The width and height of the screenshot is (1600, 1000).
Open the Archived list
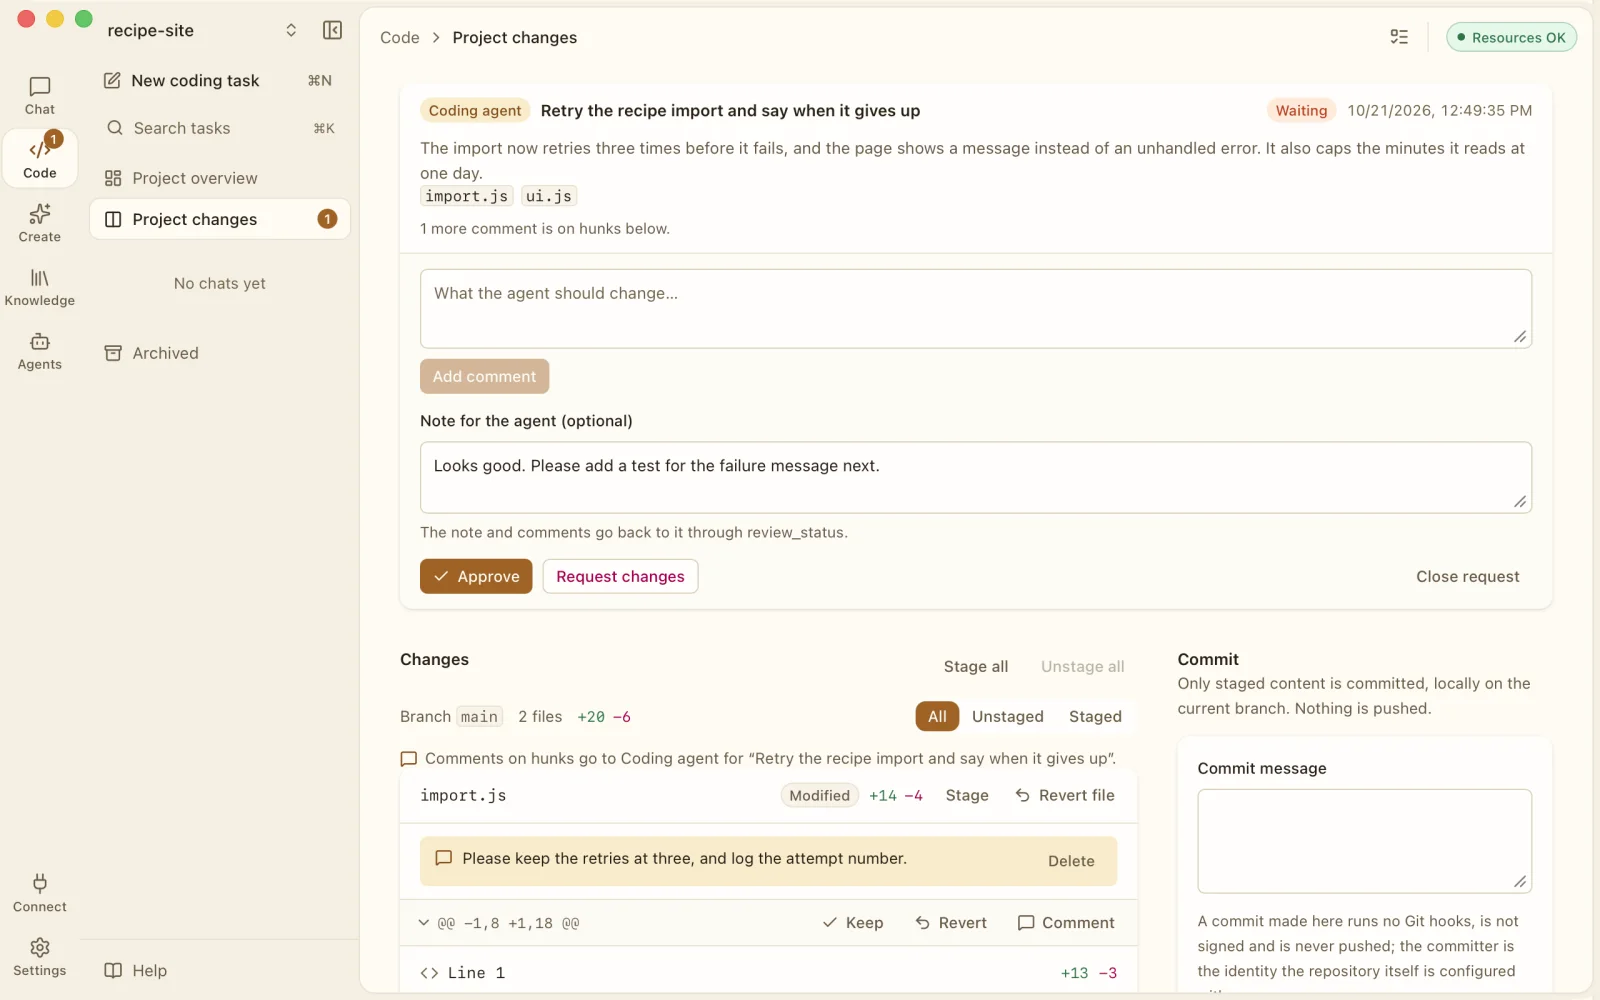[x=220, y=353]
